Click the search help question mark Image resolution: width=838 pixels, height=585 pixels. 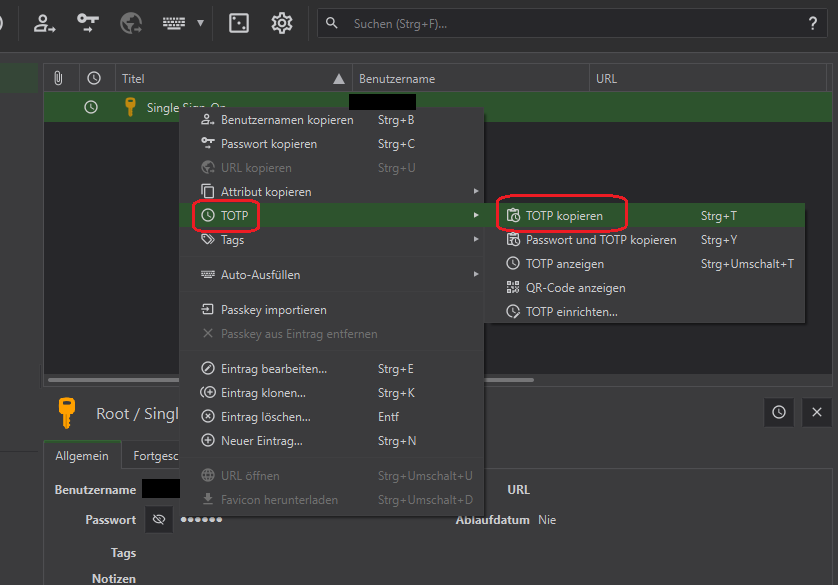pos(812,23)
